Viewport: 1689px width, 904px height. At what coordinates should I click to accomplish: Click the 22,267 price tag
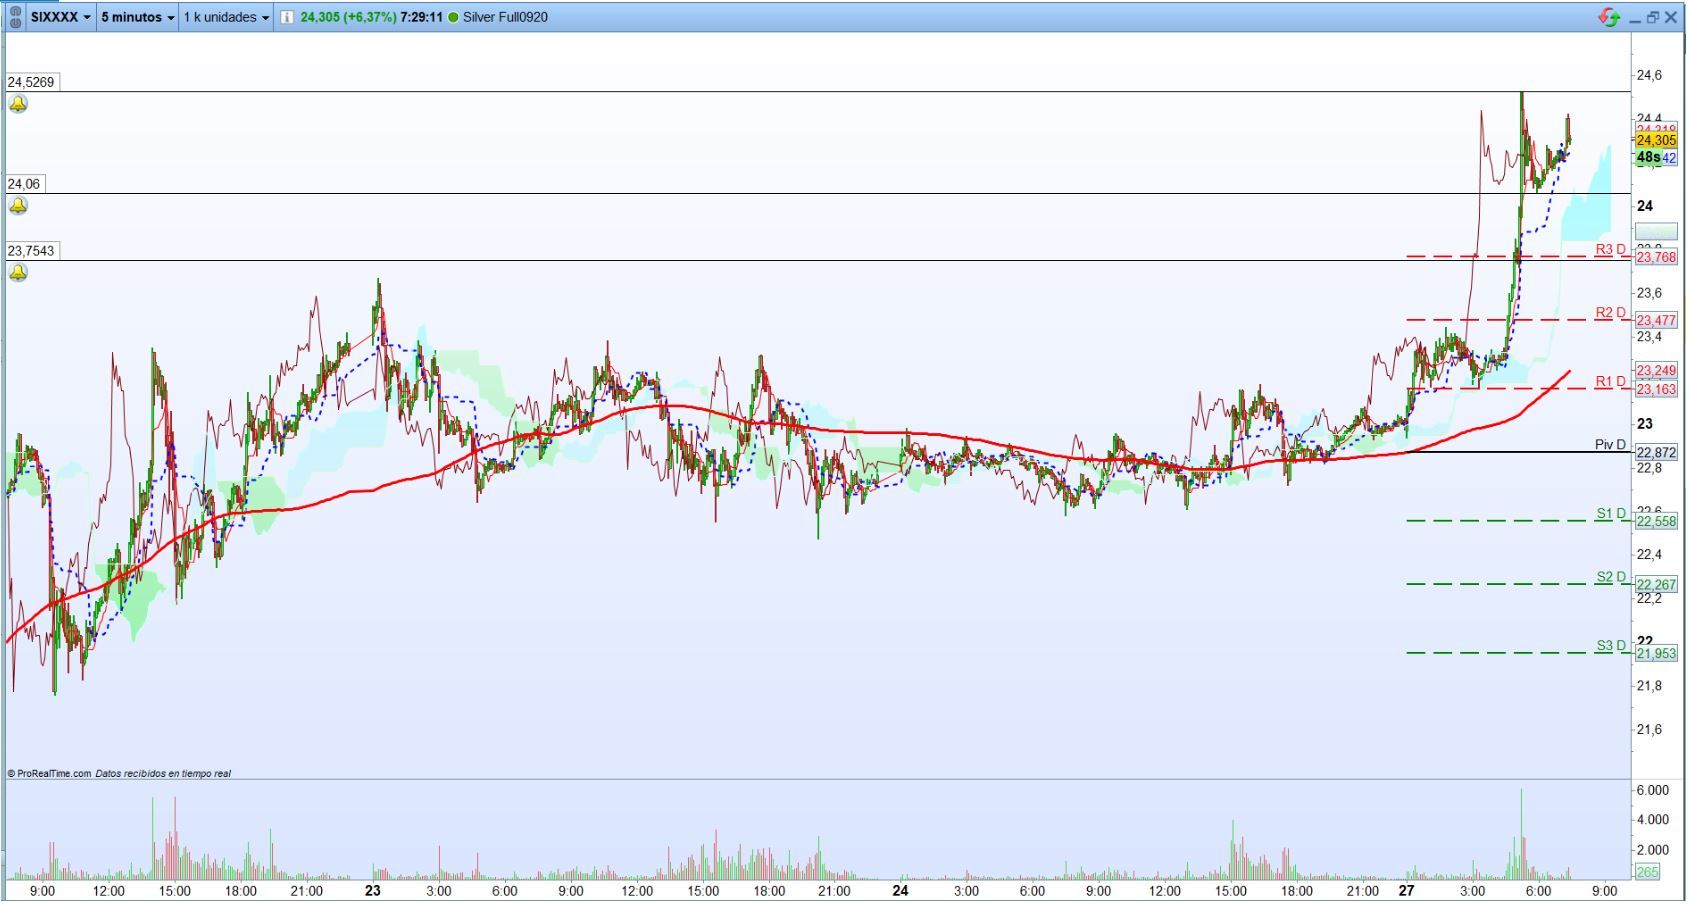click(1656, 585)
